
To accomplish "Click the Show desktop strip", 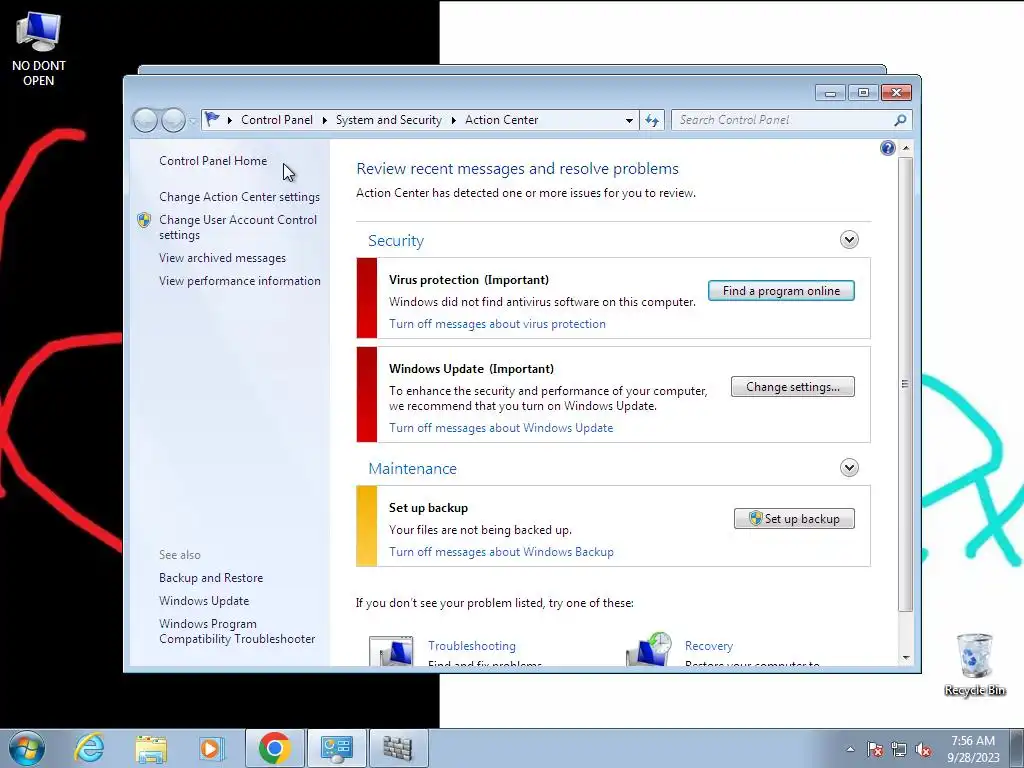I will click(x=1017, y=748).
